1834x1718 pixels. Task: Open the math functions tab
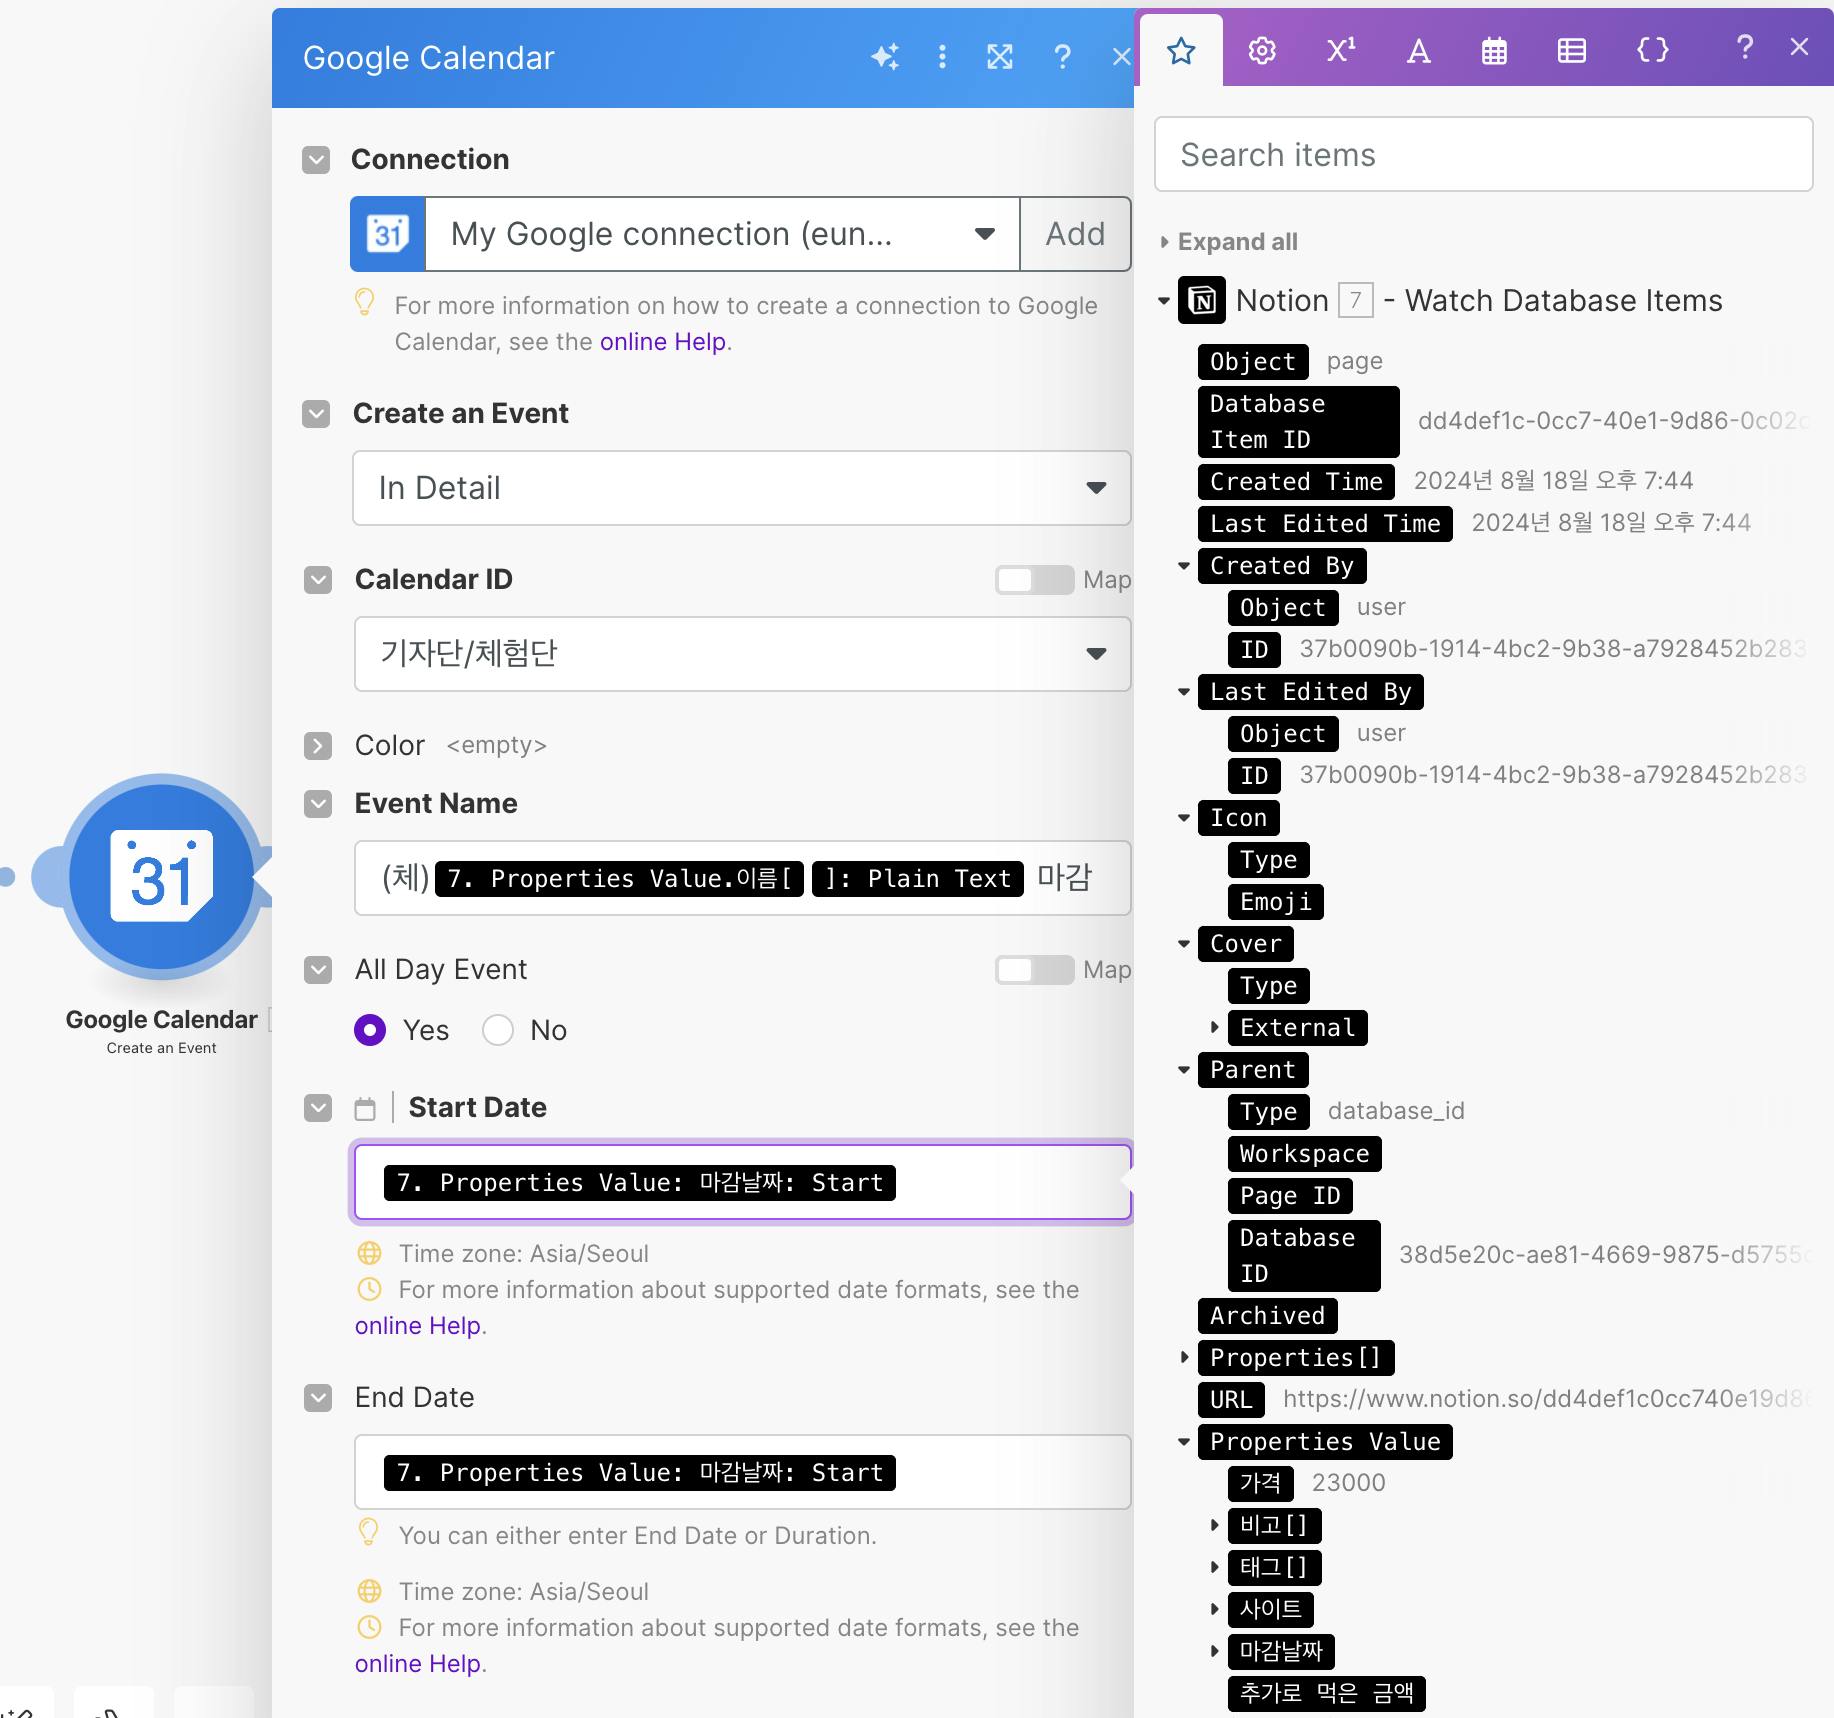[x=1341, y=51]
